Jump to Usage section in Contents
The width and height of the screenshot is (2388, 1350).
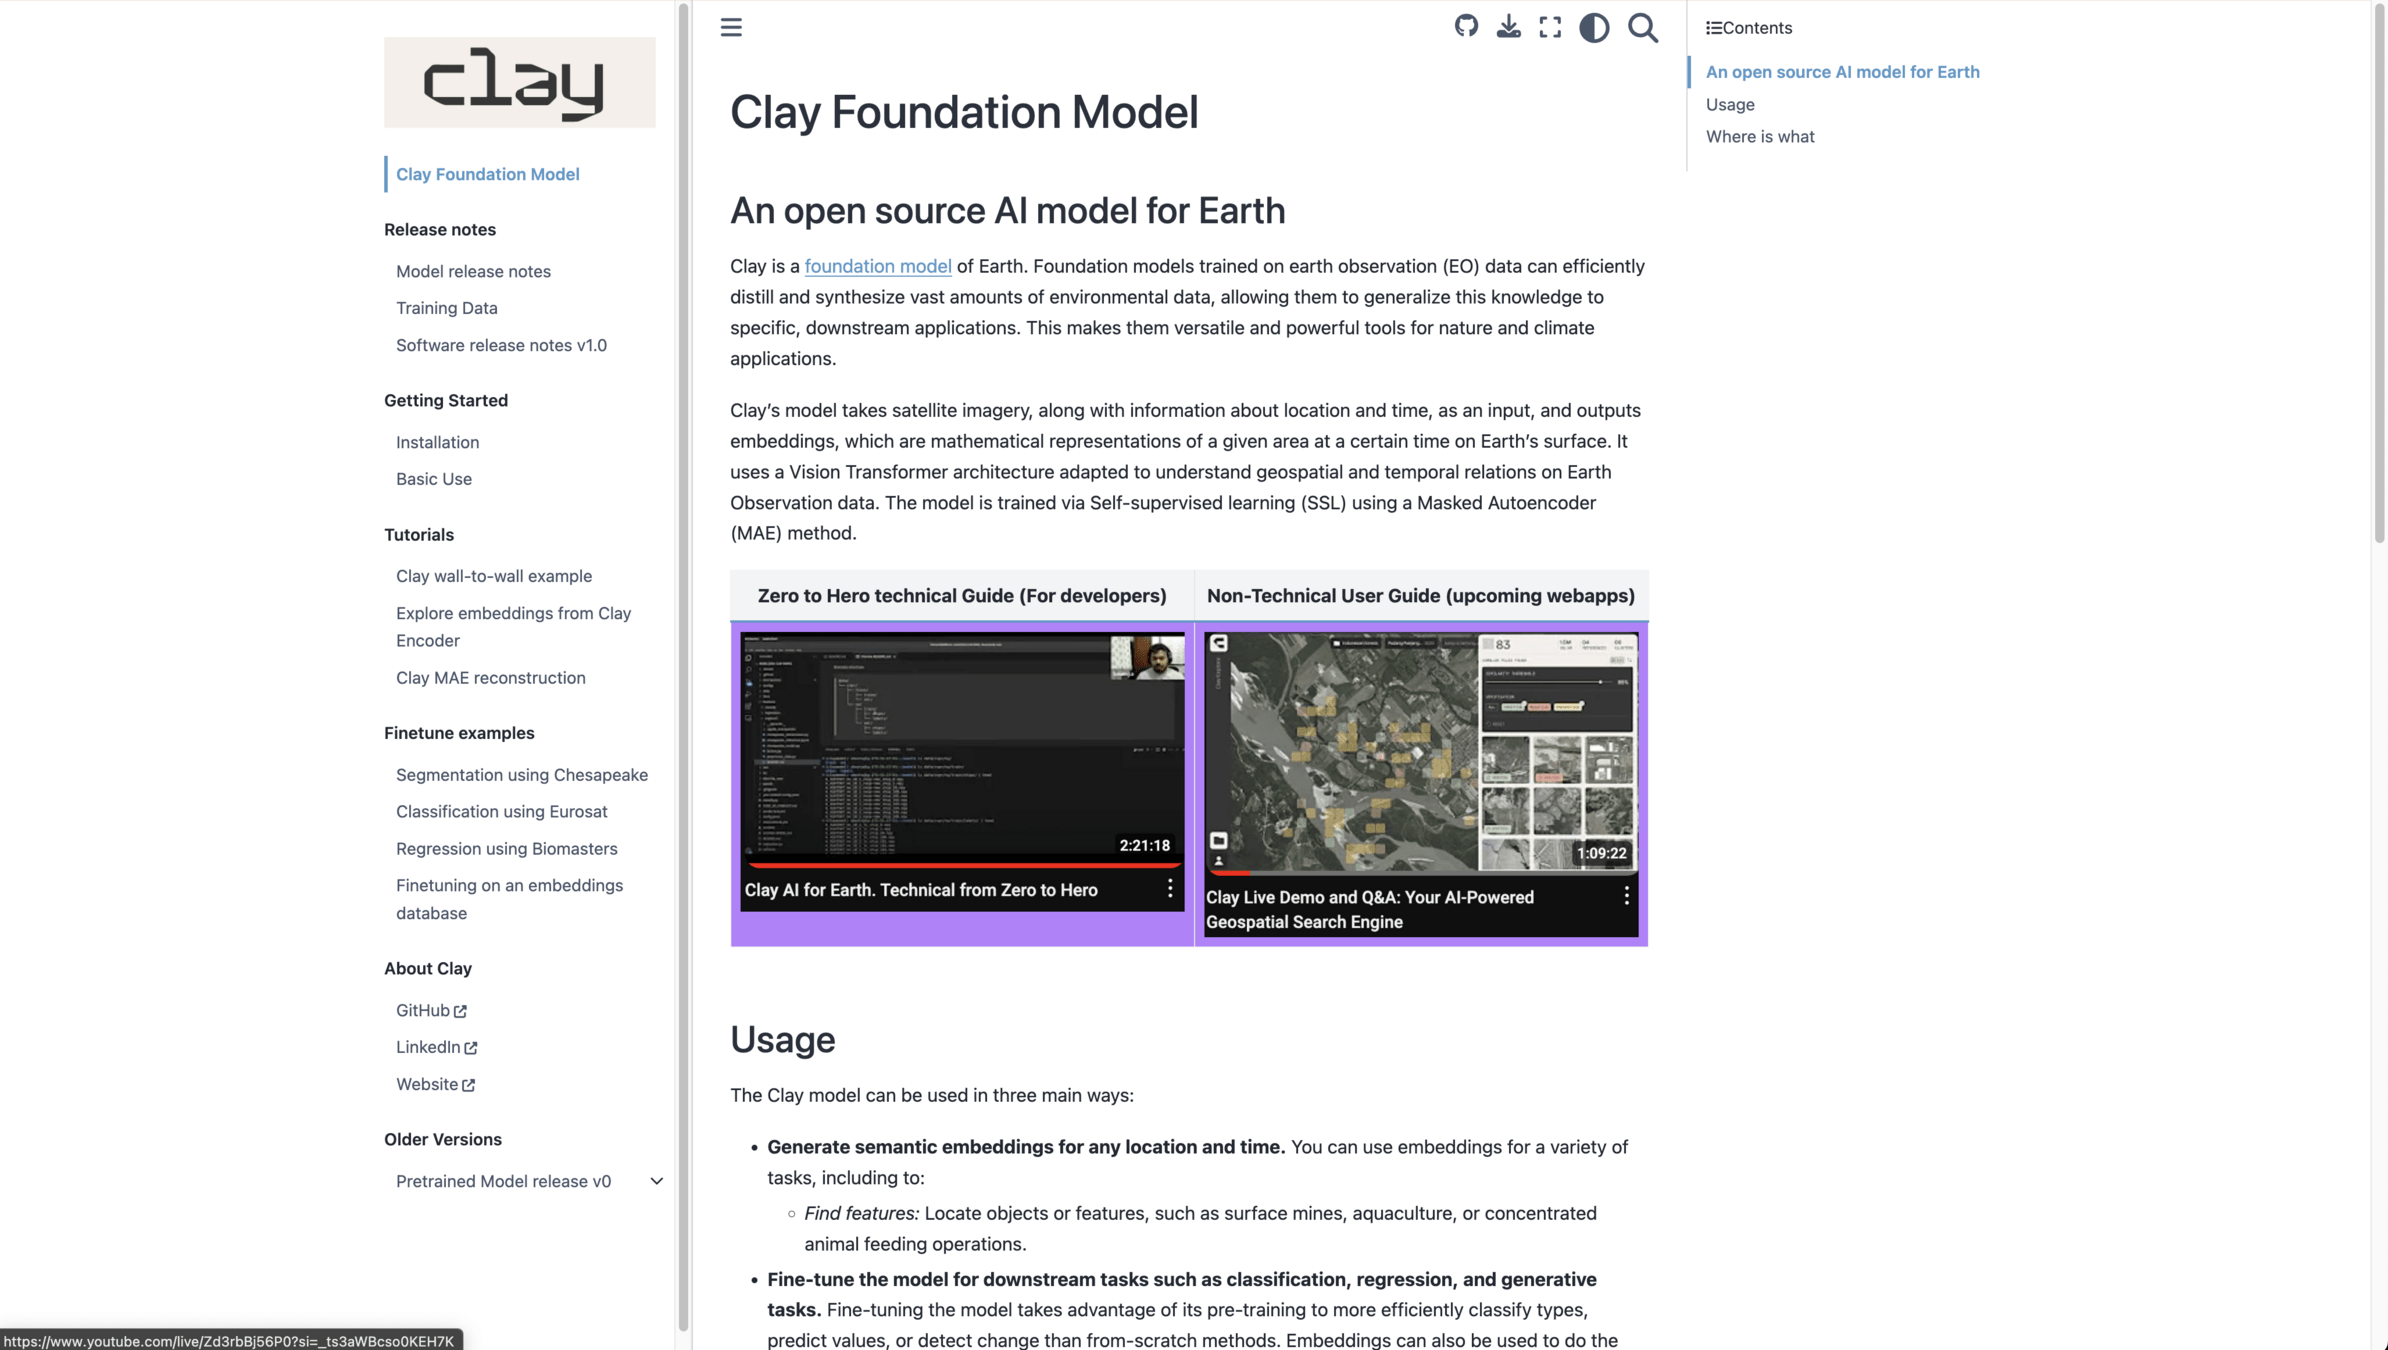pos(1730,104)
